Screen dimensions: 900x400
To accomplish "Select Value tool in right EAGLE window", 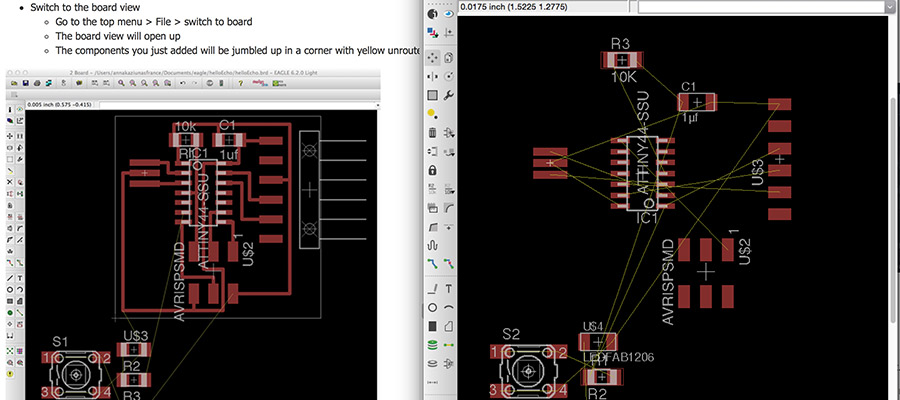I will 449,189.
